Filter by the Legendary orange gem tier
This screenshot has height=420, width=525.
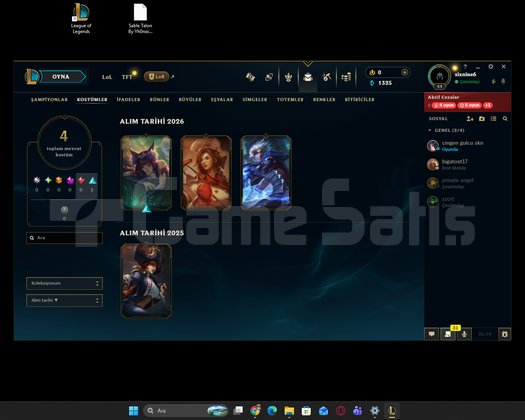tap(59, 181)
